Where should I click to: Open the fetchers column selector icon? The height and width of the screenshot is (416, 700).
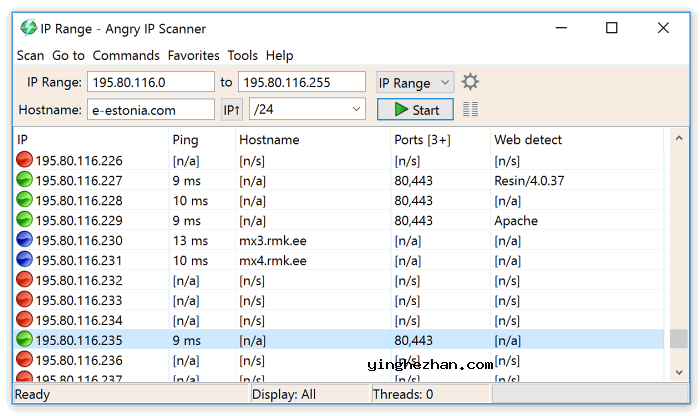tap(470, 109)
